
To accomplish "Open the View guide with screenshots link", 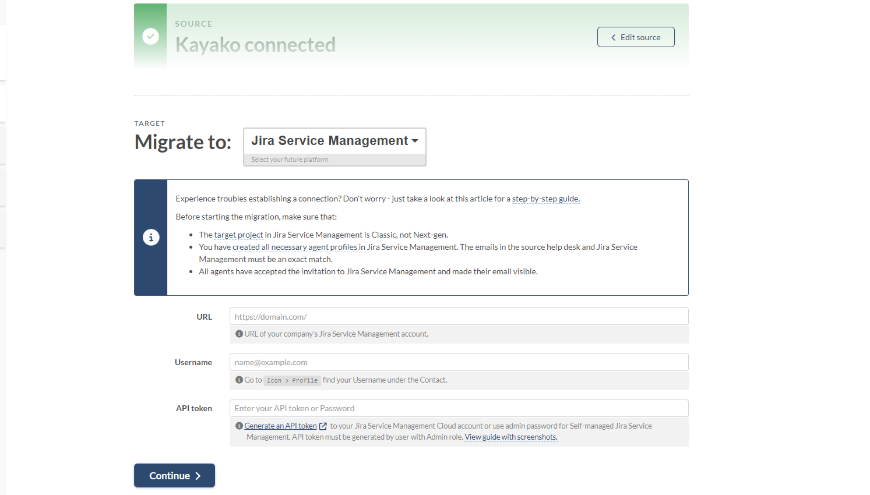I will 510,437.
